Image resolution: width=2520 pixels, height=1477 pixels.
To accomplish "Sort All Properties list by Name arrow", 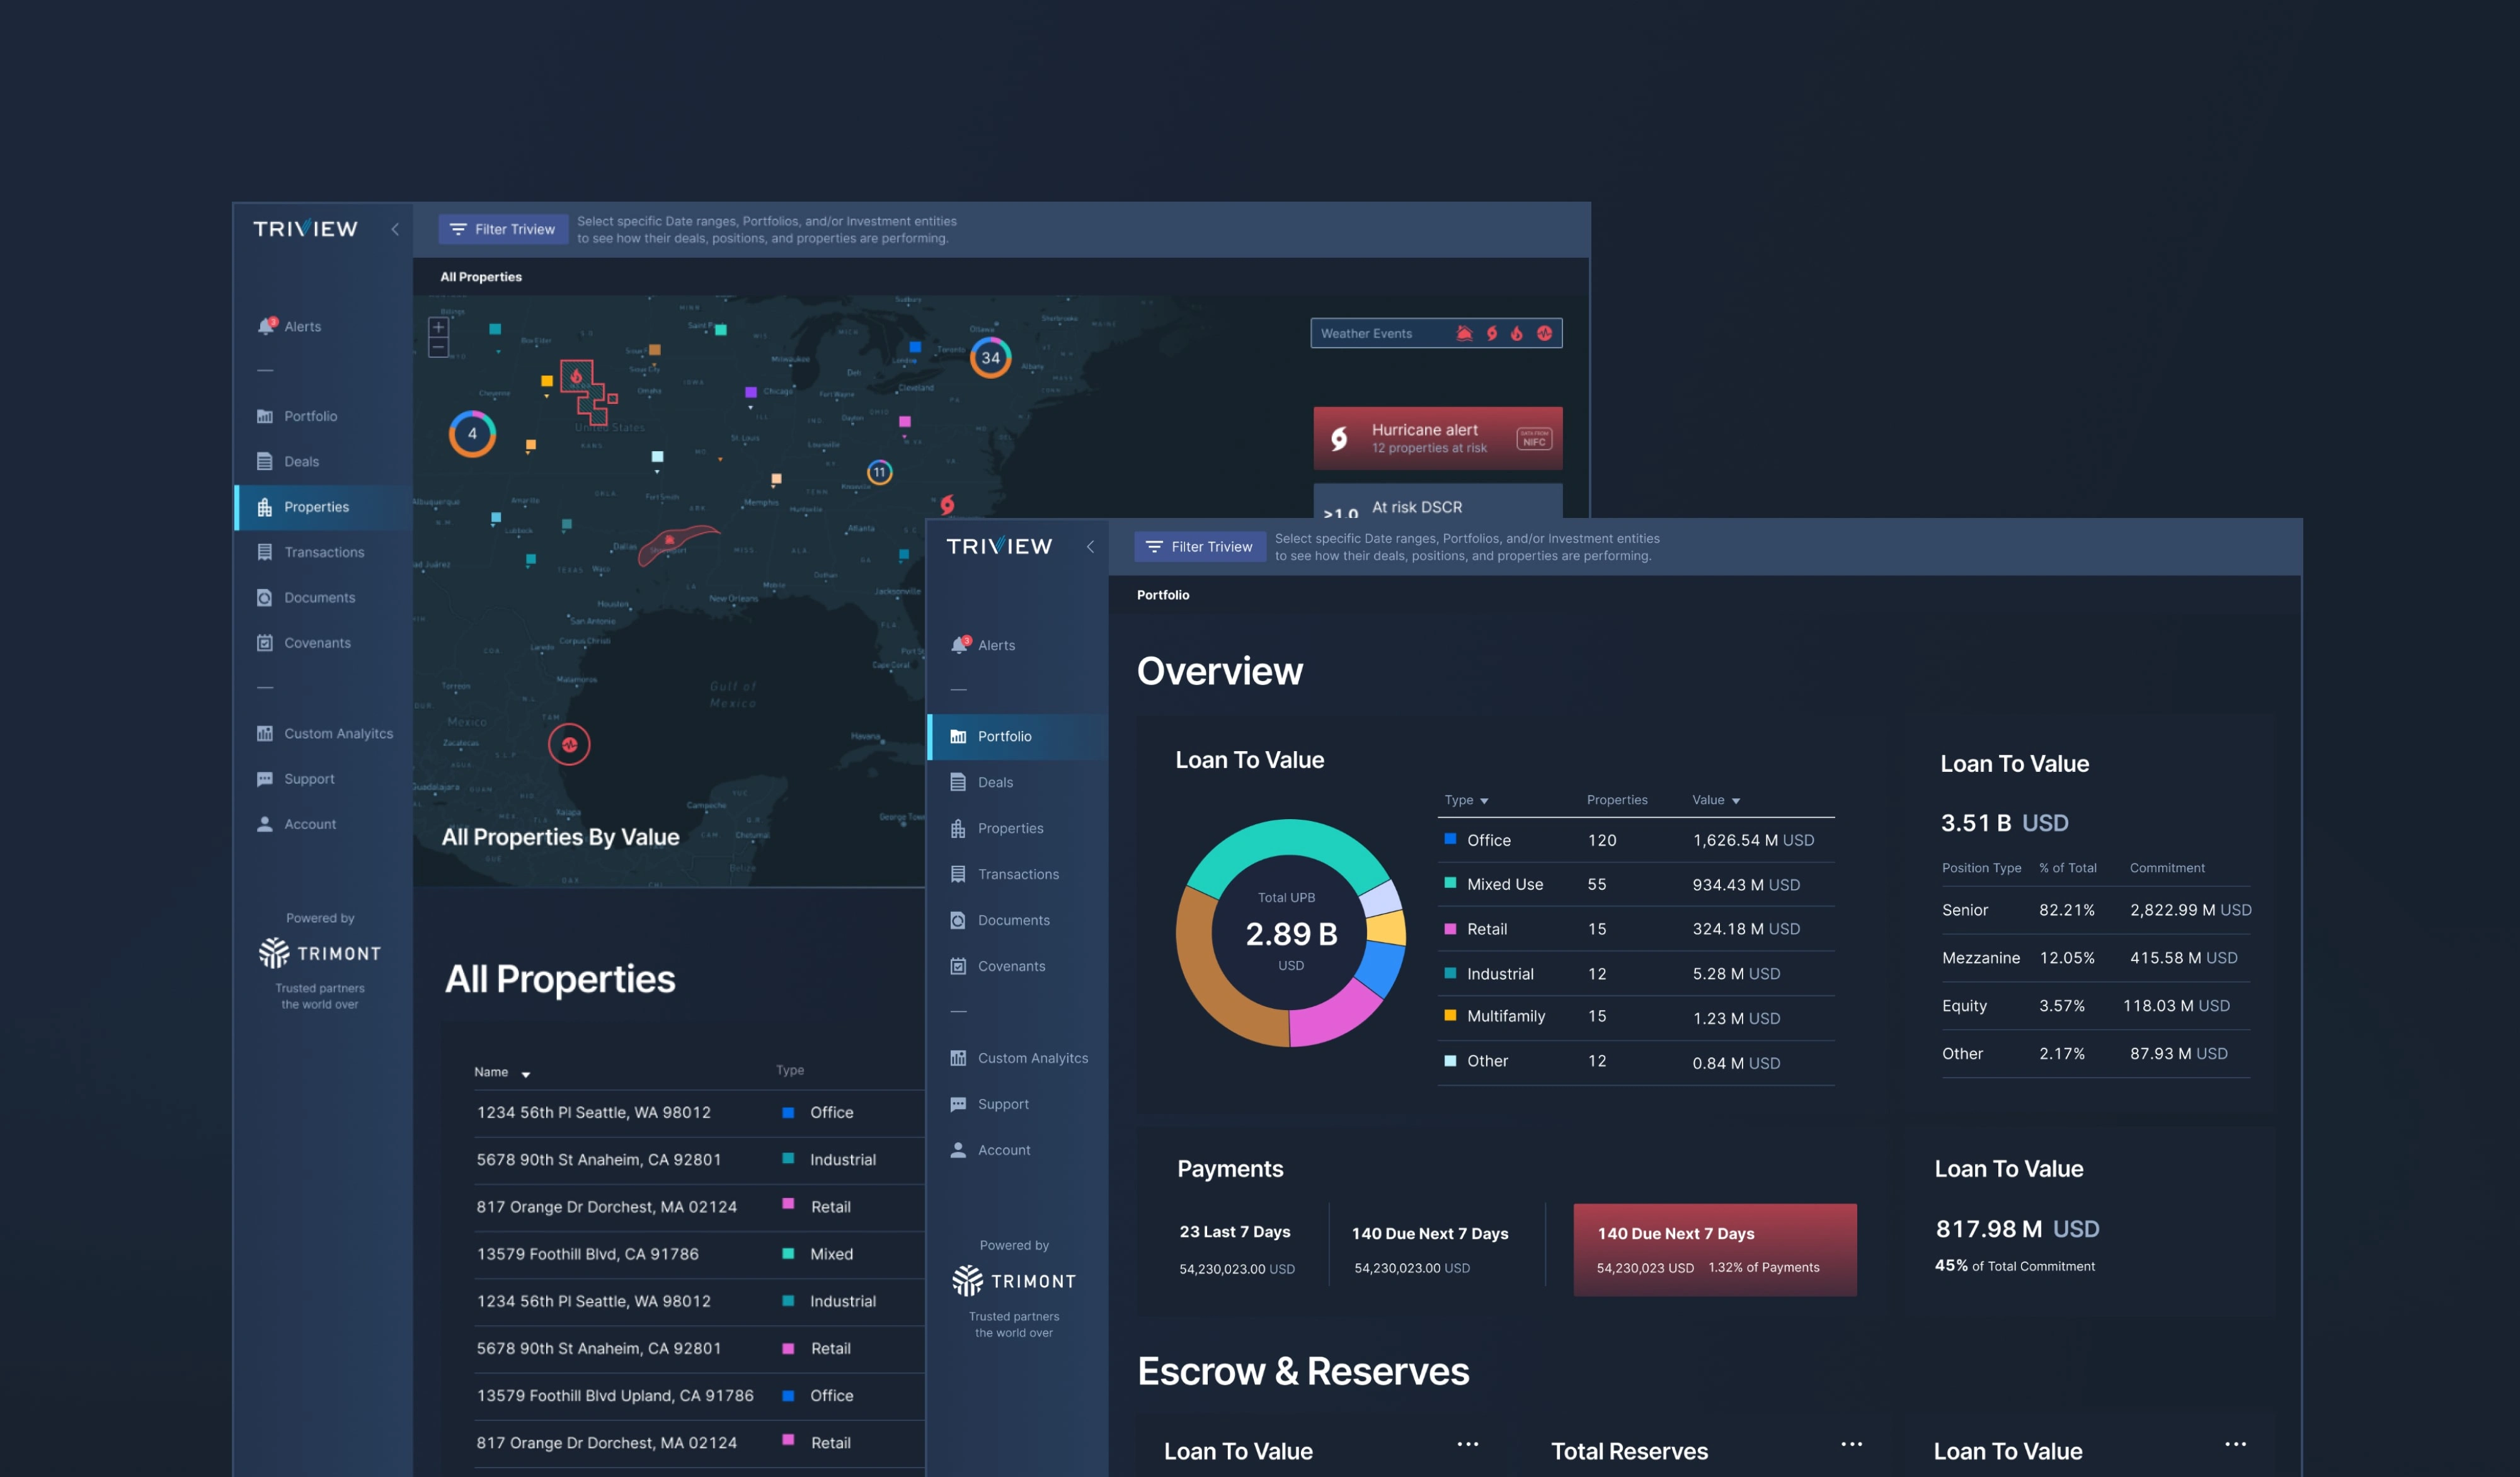I will tap(526, 1074).
